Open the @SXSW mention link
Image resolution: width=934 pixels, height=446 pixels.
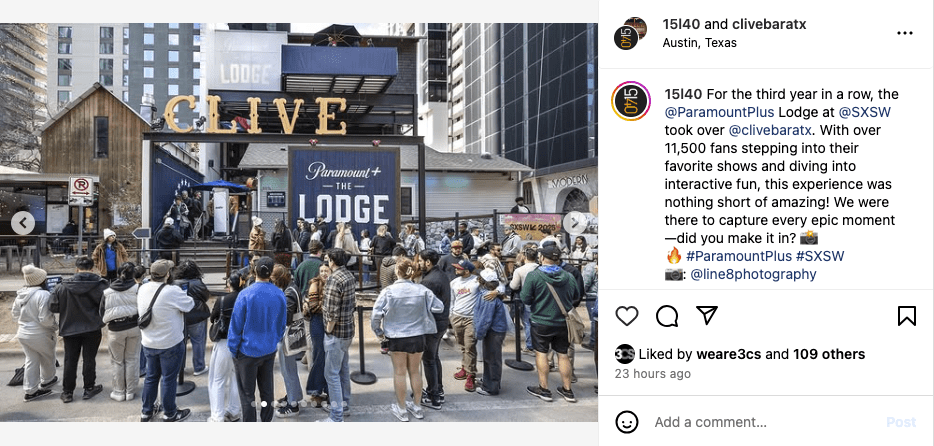(x=865, y=112)
